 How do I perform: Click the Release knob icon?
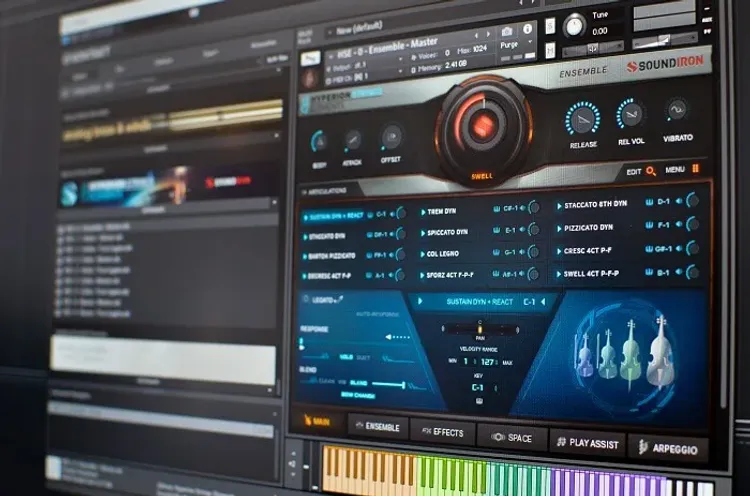(583, 119)
